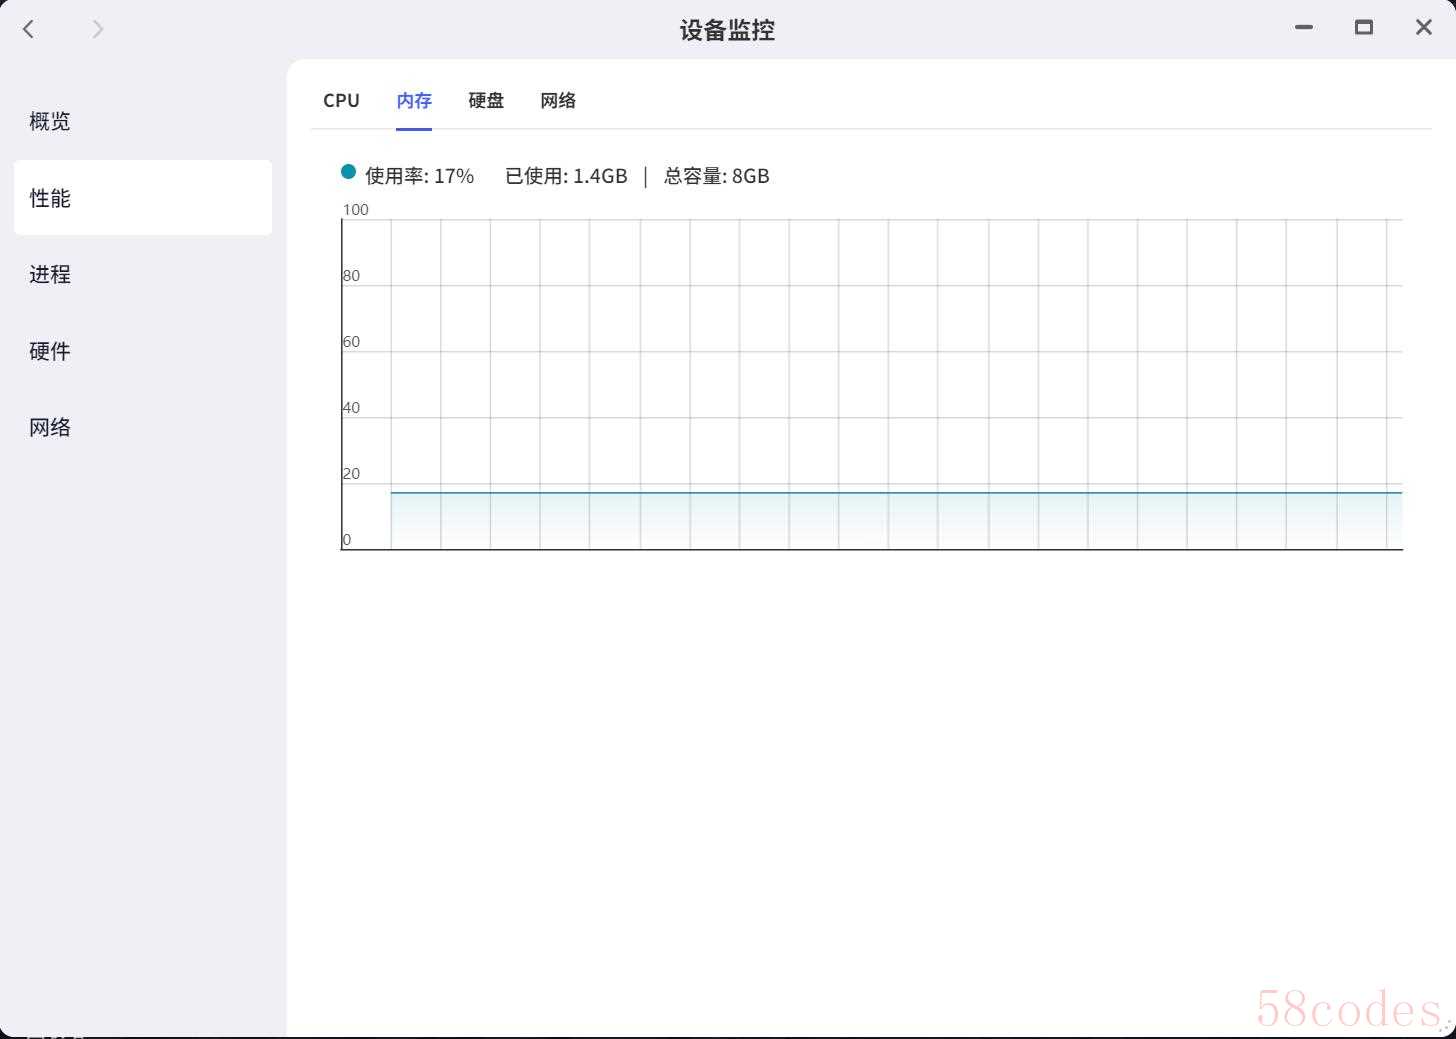
Task: Open the 网络 tab beside 硬盘
Action: tap(558, 101)
